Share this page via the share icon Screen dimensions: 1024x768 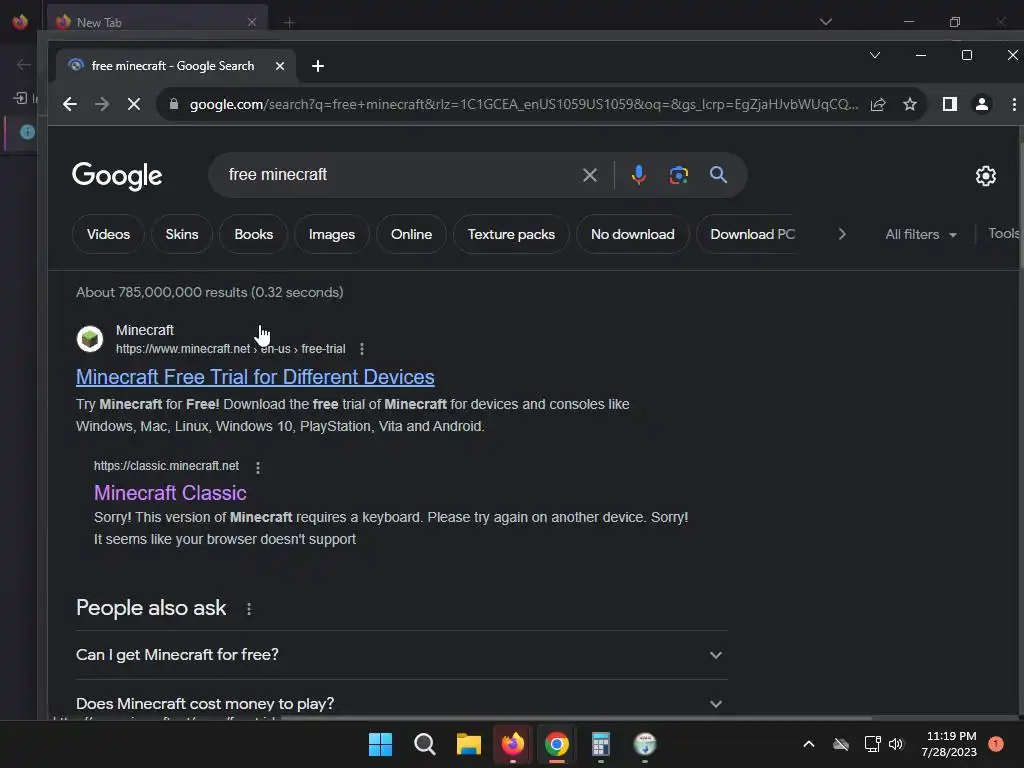coord(878,104)
